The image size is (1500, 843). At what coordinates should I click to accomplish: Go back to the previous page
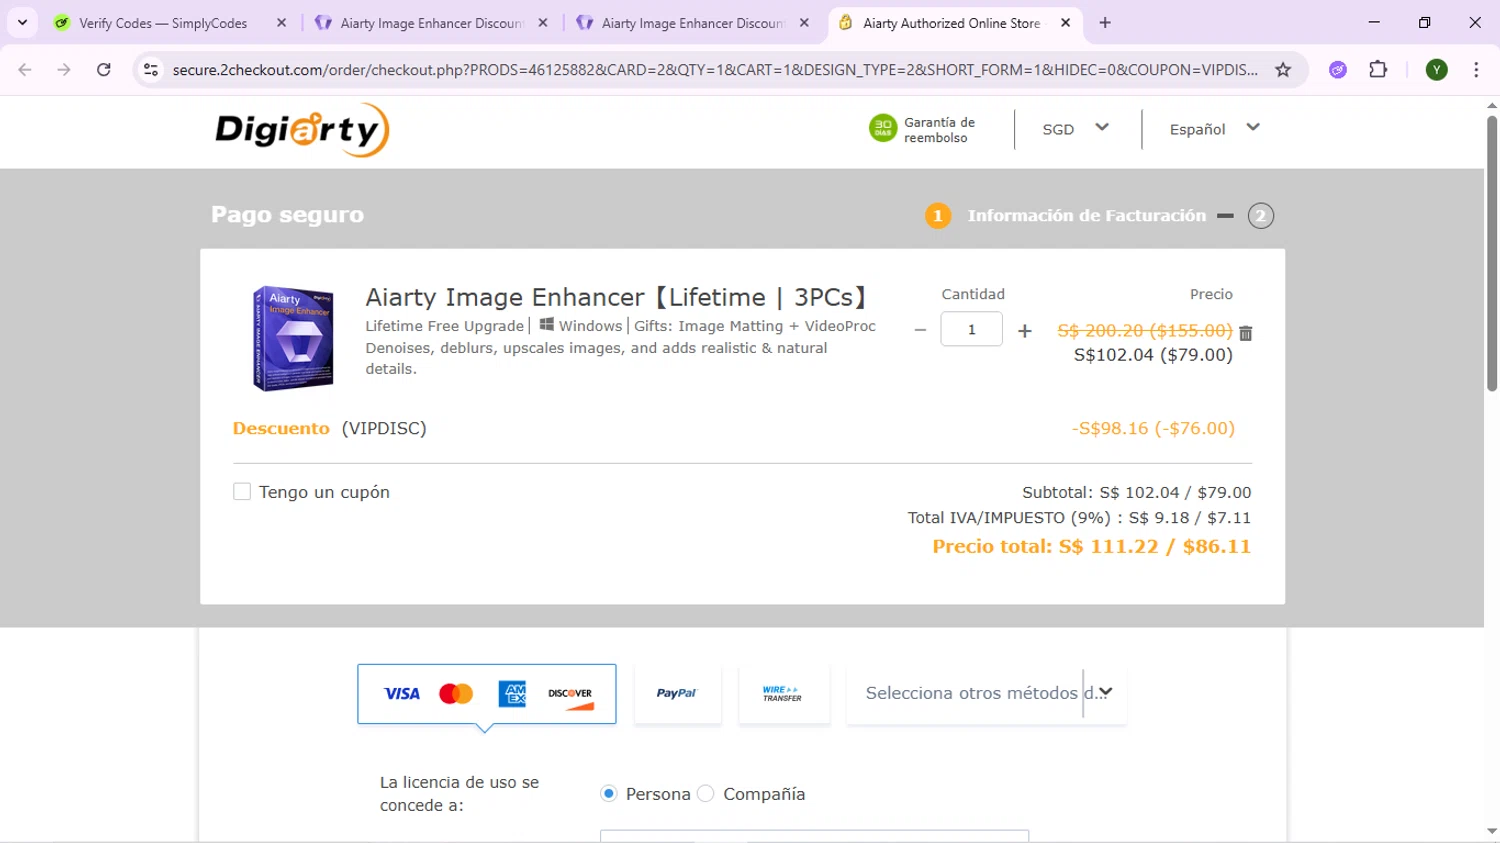click(x=25, y=70)
